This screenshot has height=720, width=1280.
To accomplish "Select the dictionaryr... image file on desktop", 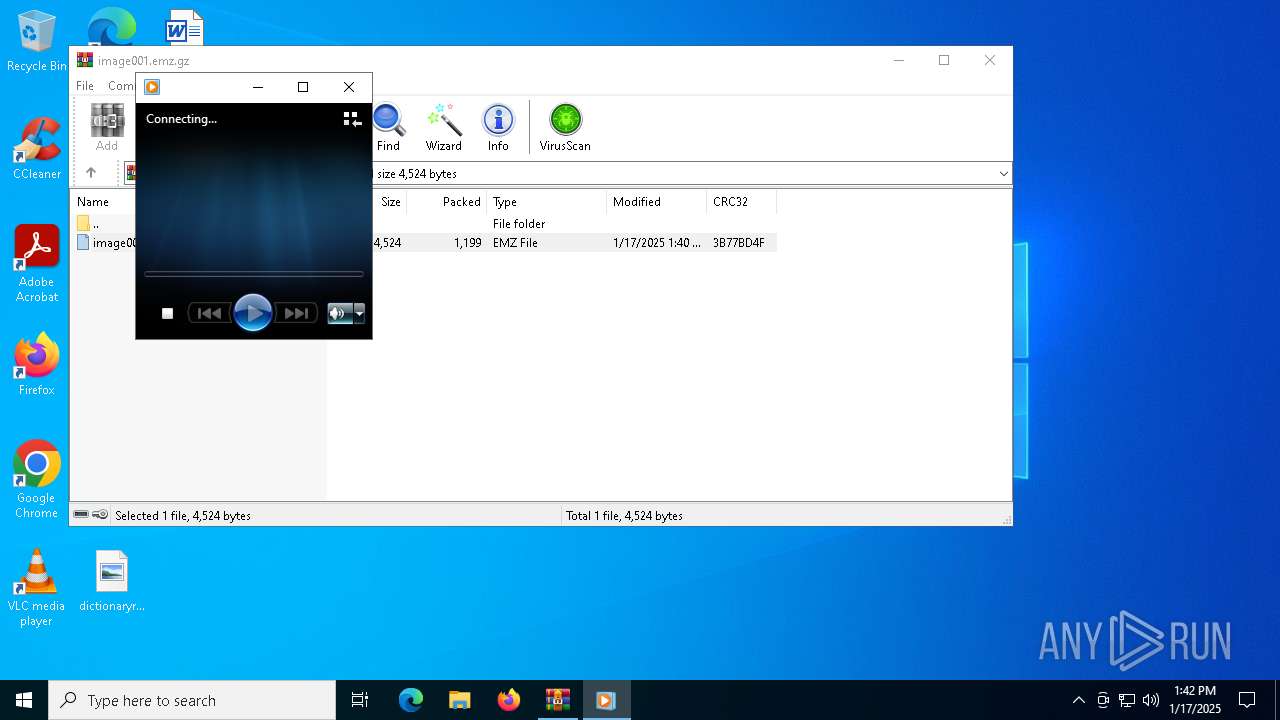I will tap(112, 580).
